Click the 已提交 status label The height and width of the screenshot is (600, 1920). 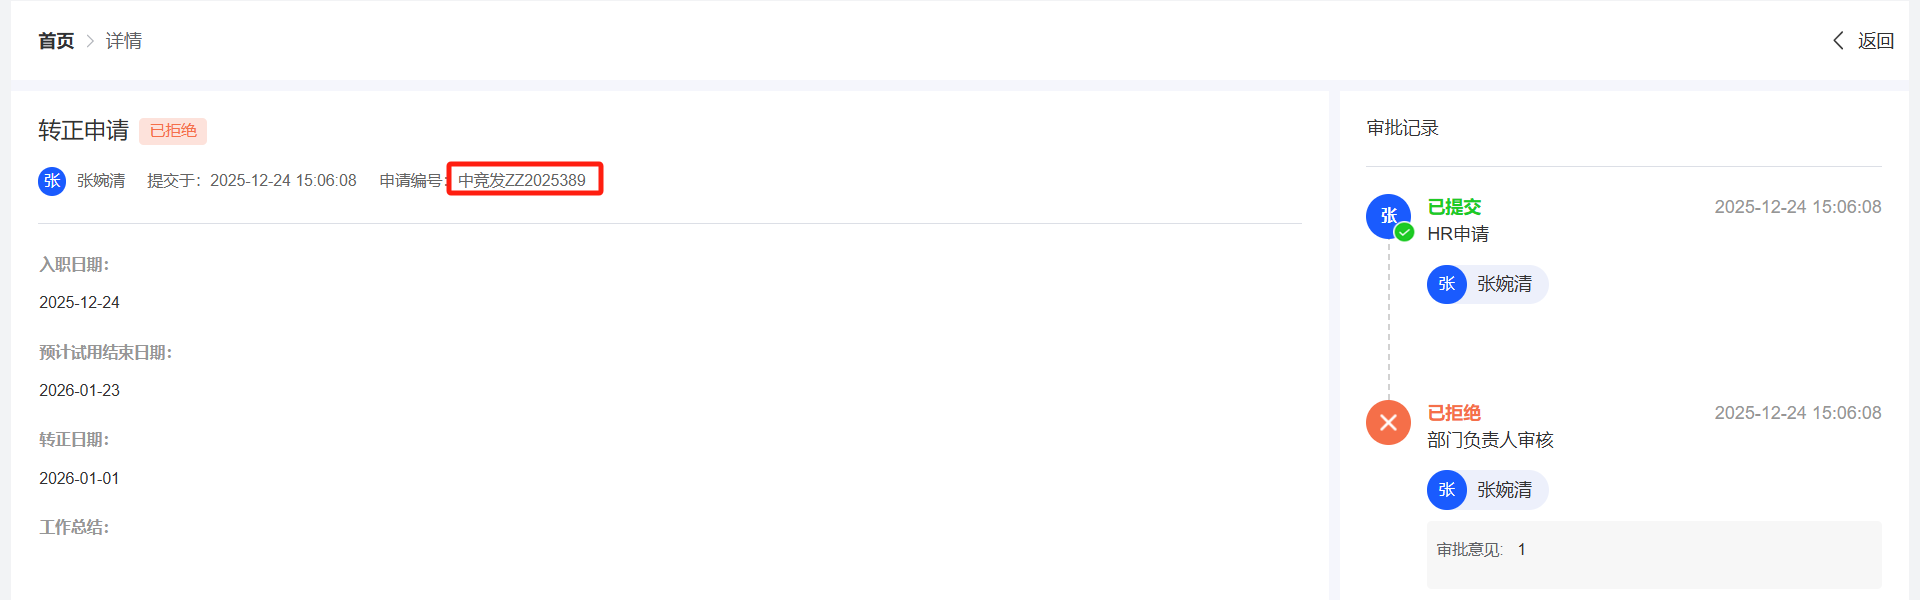click(x=1454, y=207)
